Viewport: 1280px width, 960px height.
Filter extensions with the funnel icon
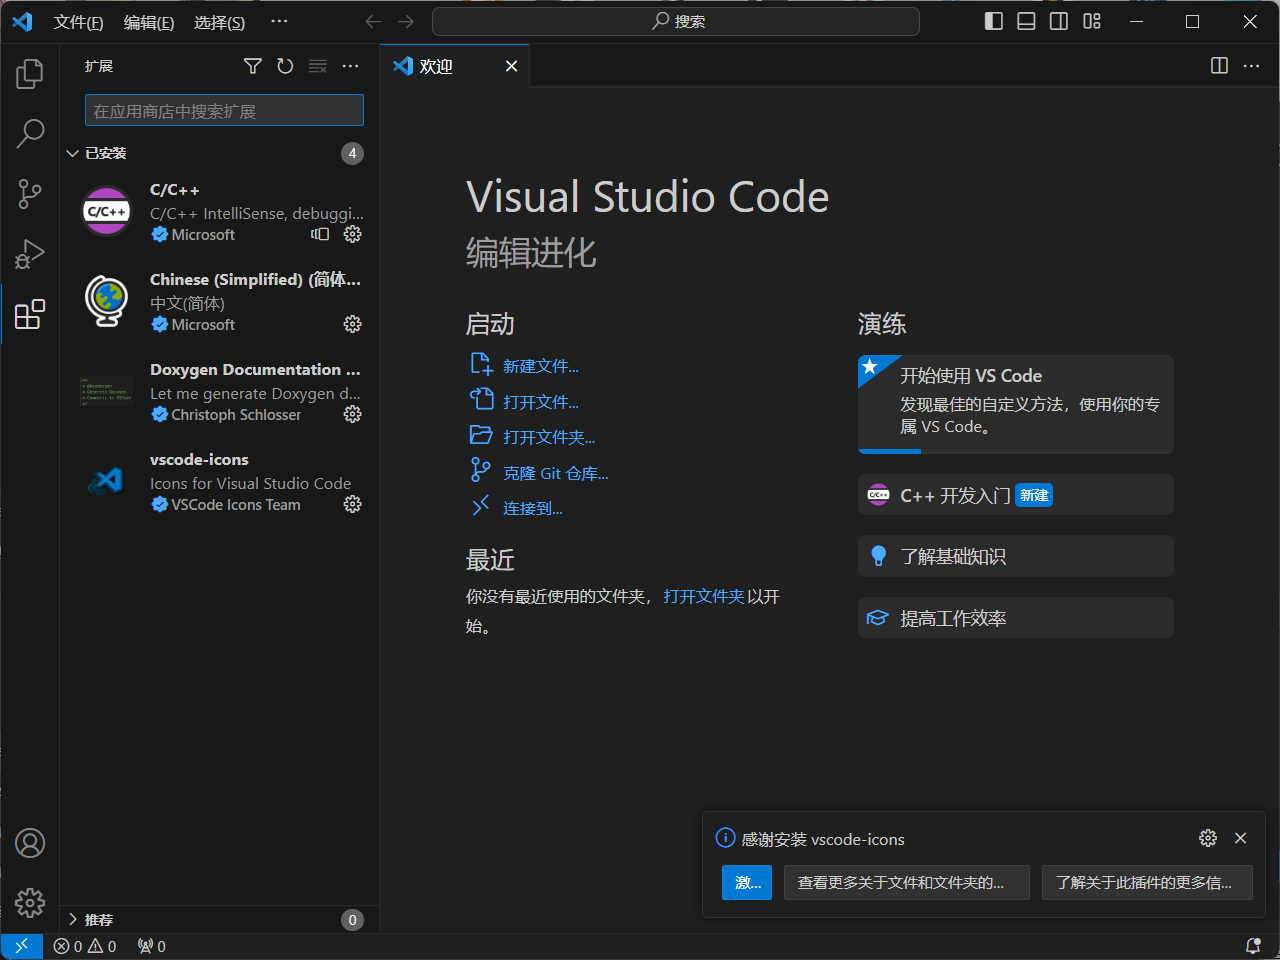(253, 66)
